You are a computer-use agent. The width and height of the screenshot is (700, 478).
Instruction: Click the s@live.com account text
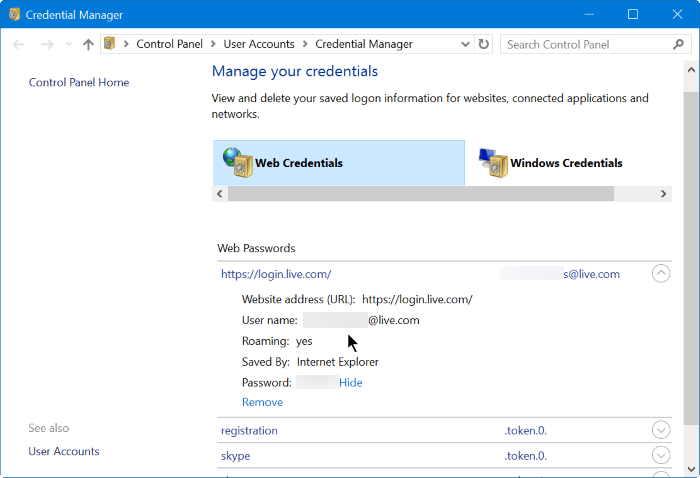pos(591,274)
